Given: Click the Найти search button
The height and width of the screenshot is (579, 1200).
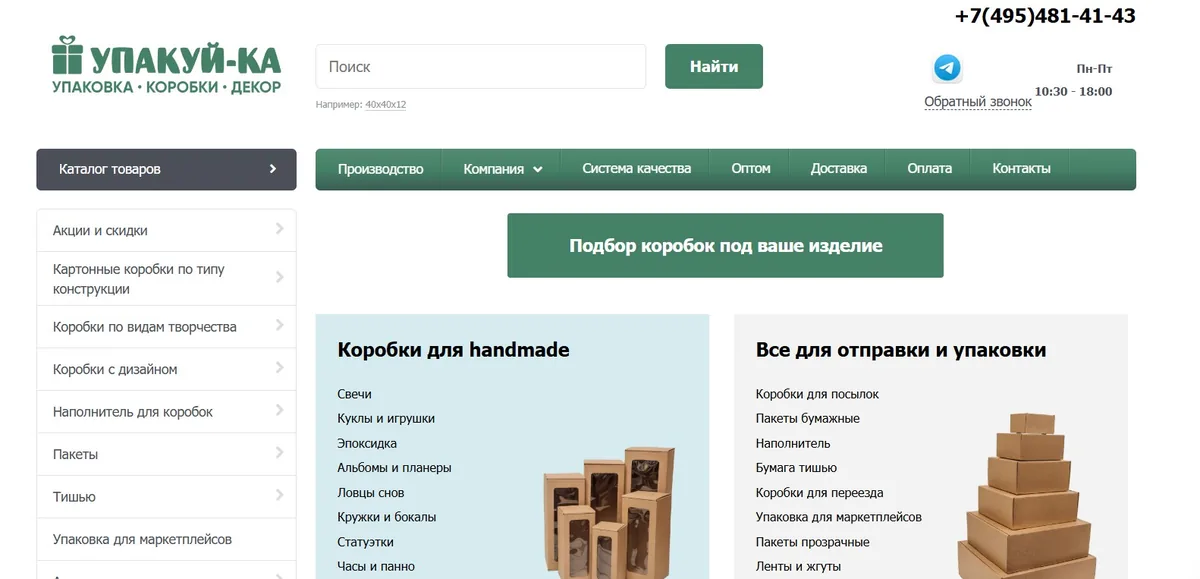Looking at the screenshot, I should click(714, 66).
